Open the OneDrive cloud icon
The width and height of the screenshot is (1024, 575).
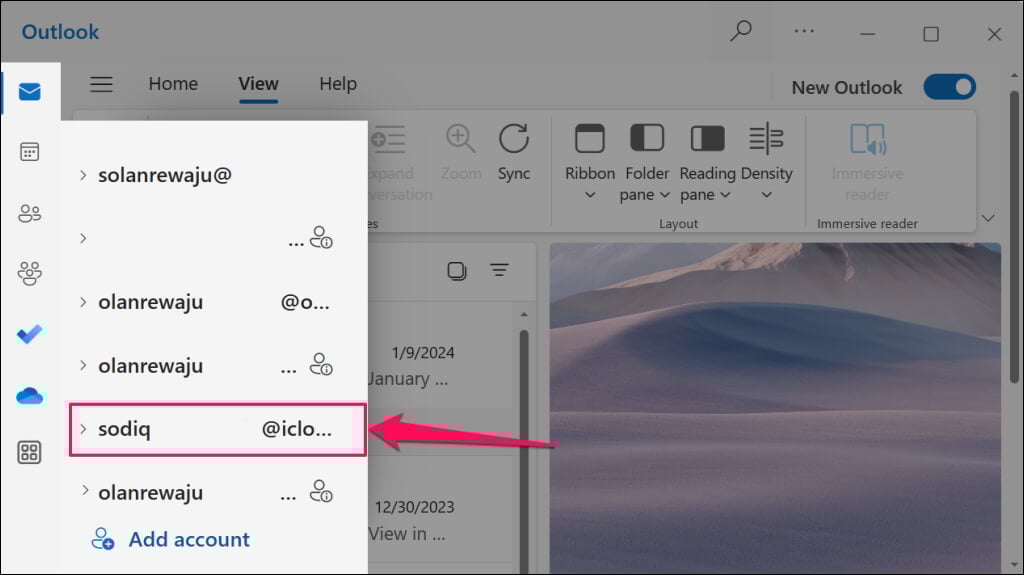[29, 396]
